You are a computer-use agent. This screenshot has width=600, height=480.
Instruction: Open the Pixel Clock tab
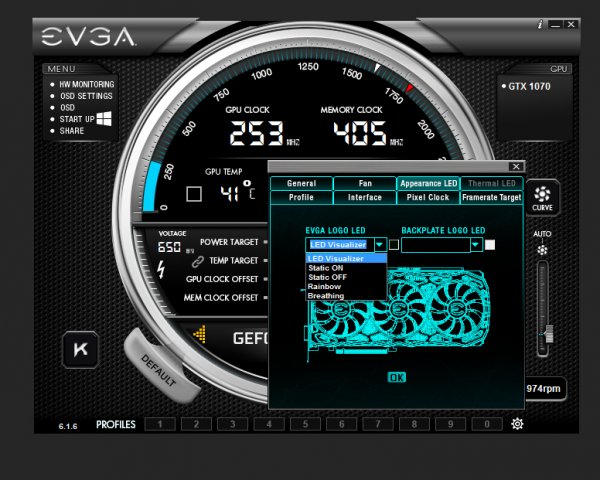click(429, 197)
